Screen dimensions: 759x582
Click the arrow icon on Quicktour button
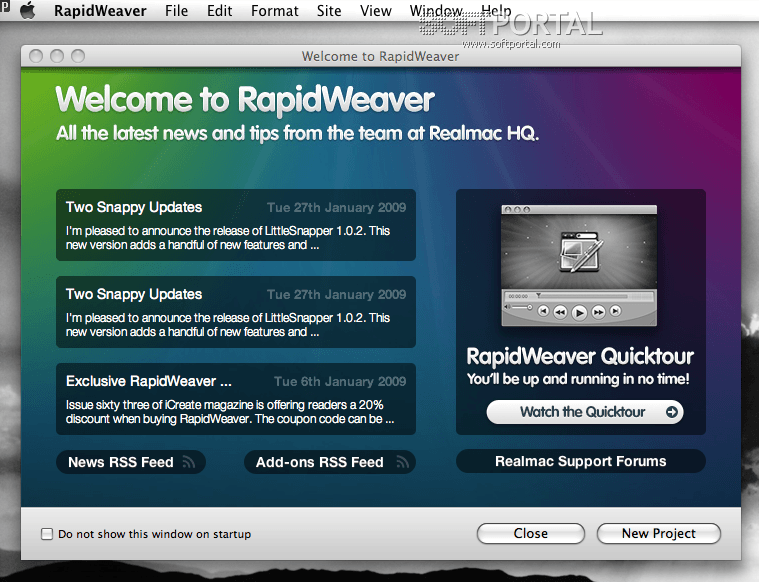pyautogui.click(x=671, y=412)
